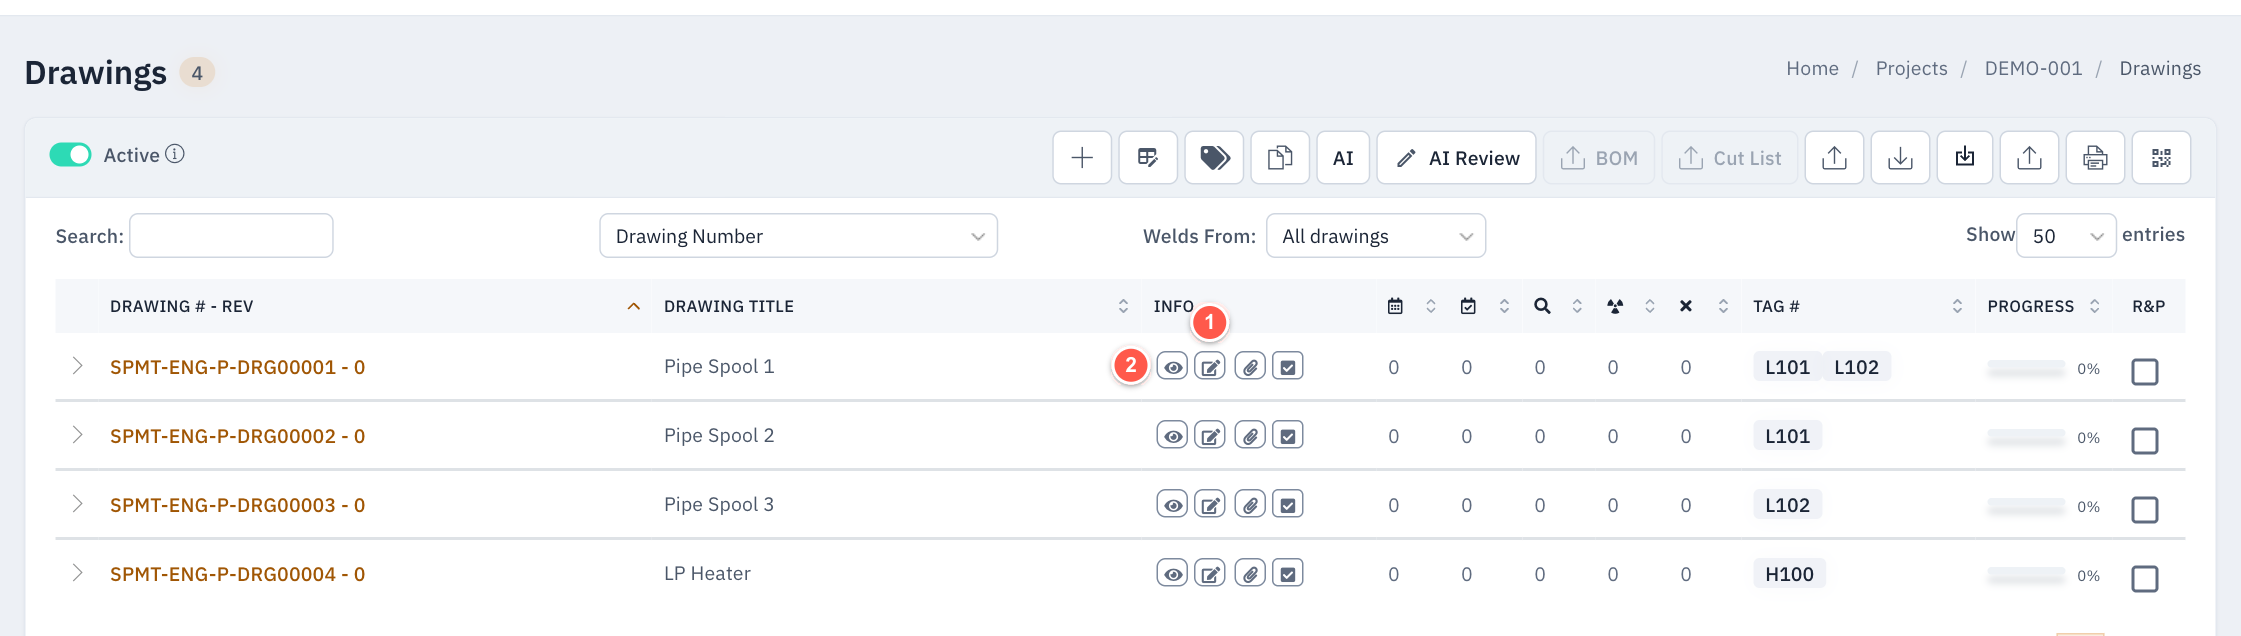Image resolution: width=2241 pixels, height=636 pixels.
Task: Click the solid box download icon
Action: tap(1965, 158)
